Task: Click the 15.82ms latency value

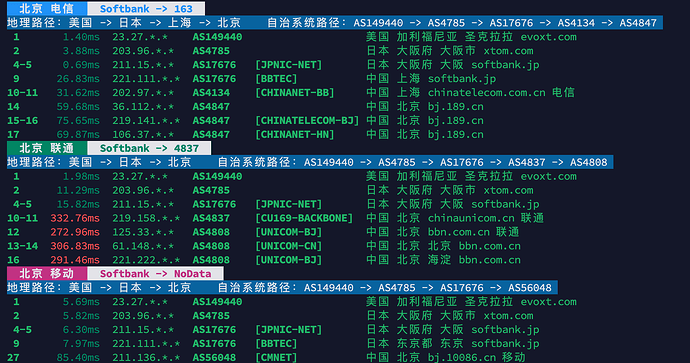Action: pos(78,204)
